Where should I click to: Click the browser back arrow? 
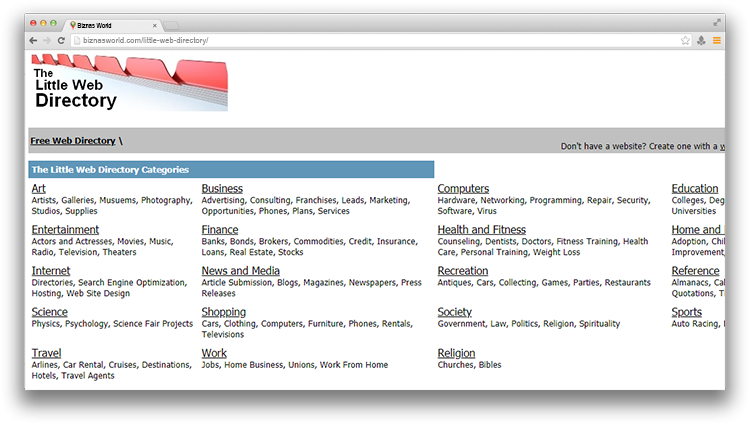[33, 40]
